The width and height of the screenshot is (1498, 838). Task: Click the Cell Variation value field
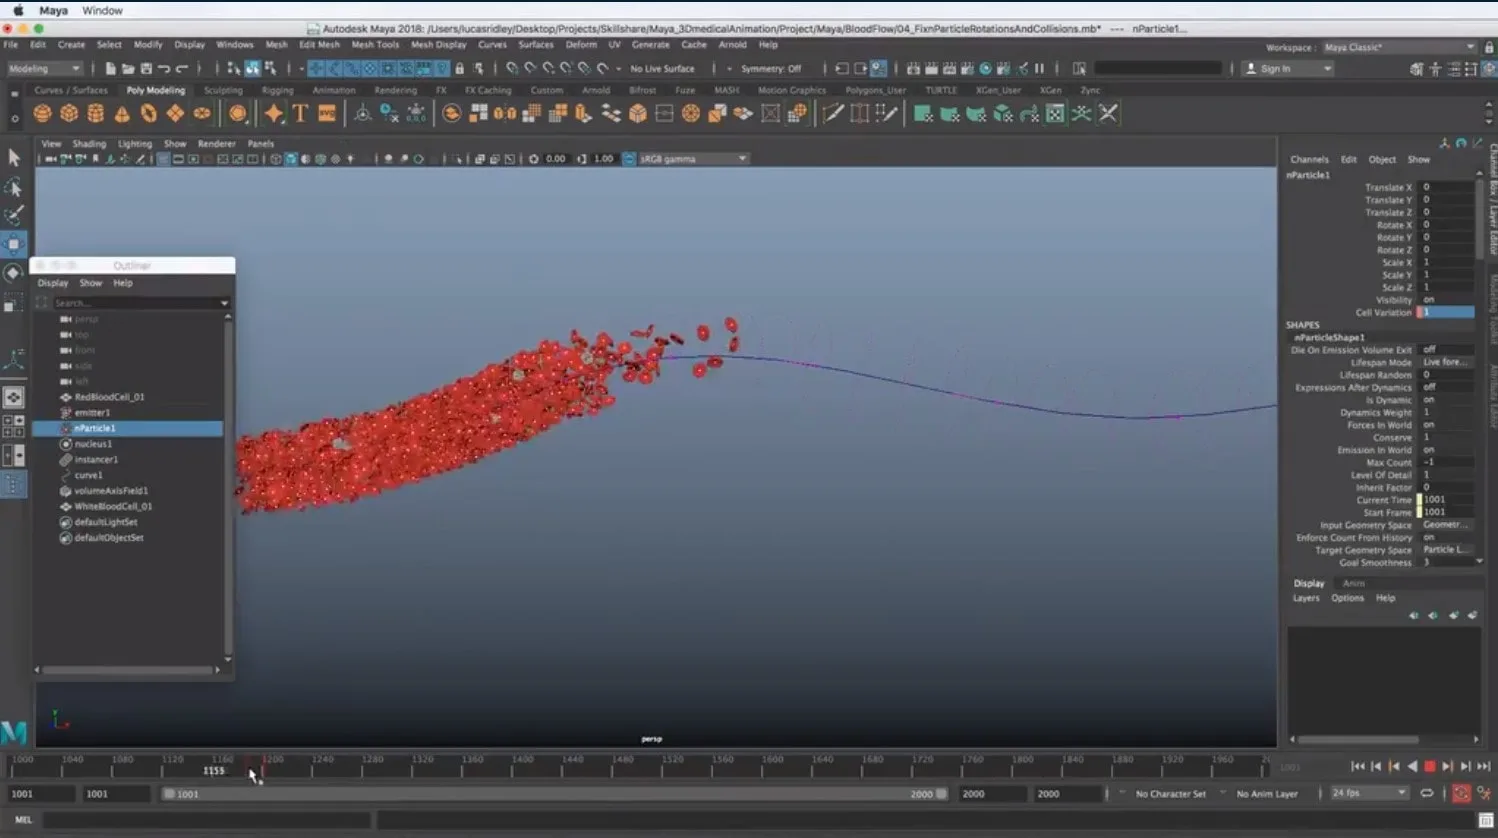1446,312
